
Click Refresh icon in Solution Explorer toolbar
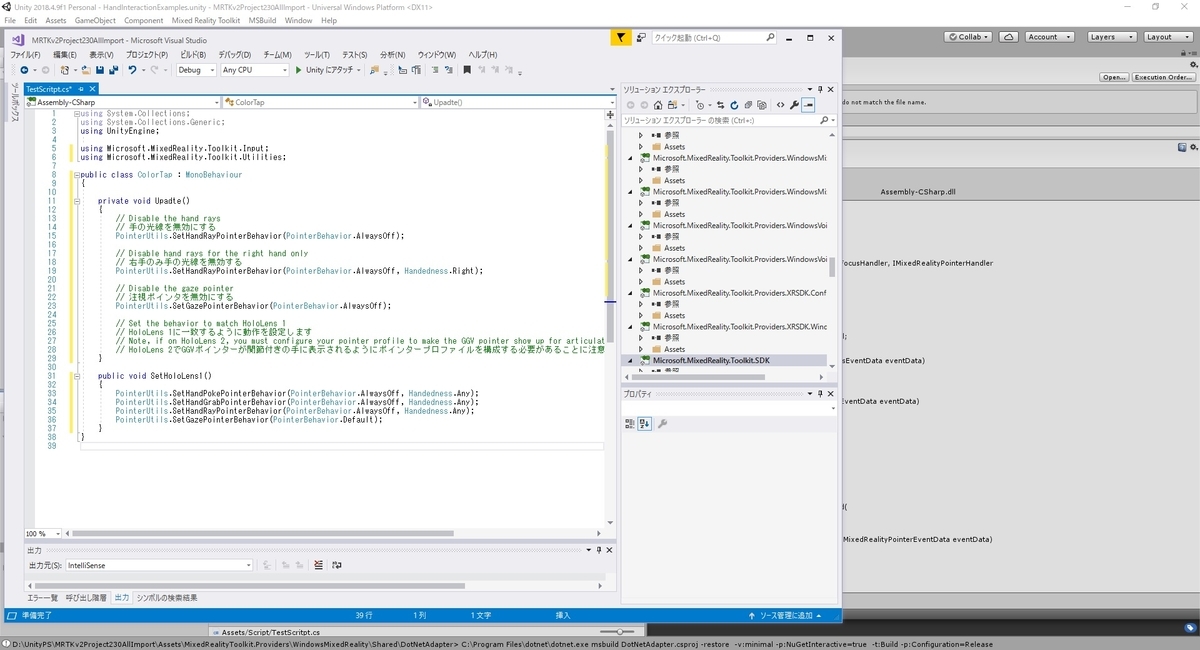pos(734,105)
